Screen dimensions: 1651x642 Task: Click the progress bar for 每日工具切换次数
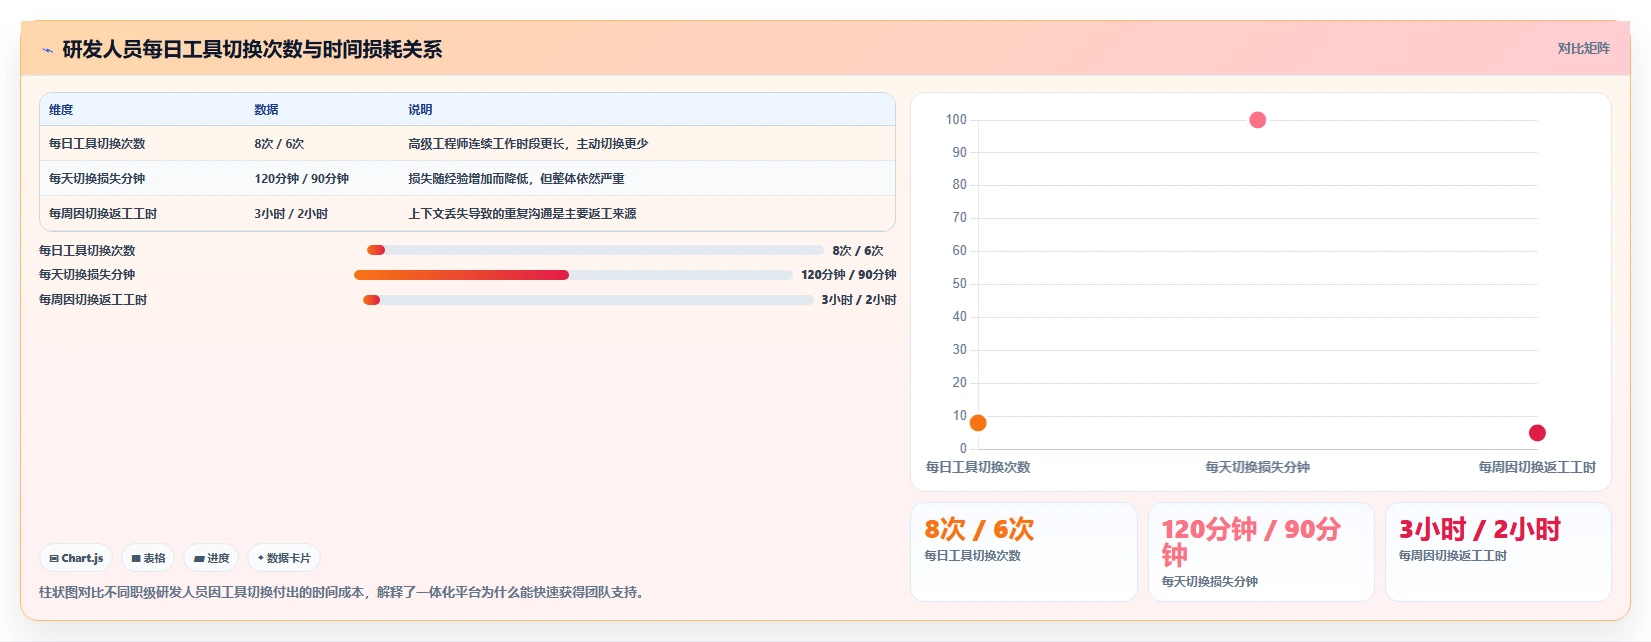(x=595, y=250)
